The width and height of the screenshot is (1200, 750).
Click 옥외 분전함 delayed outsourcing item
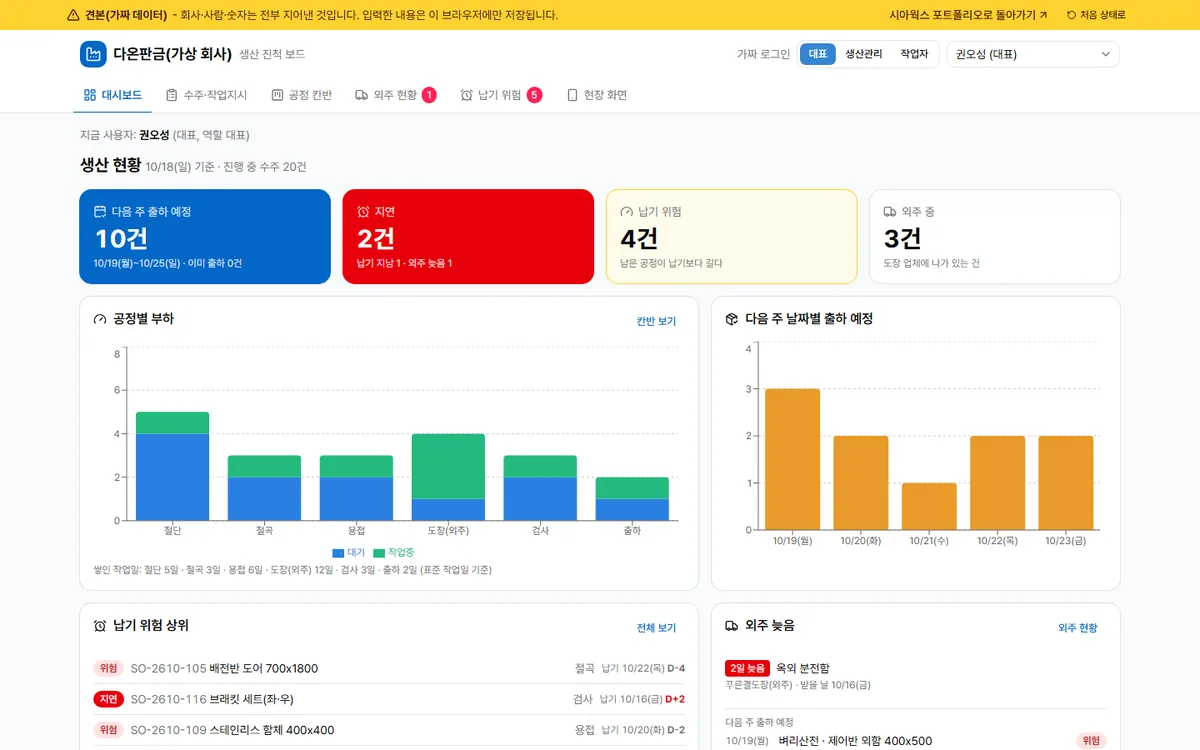tap(803, 668)
